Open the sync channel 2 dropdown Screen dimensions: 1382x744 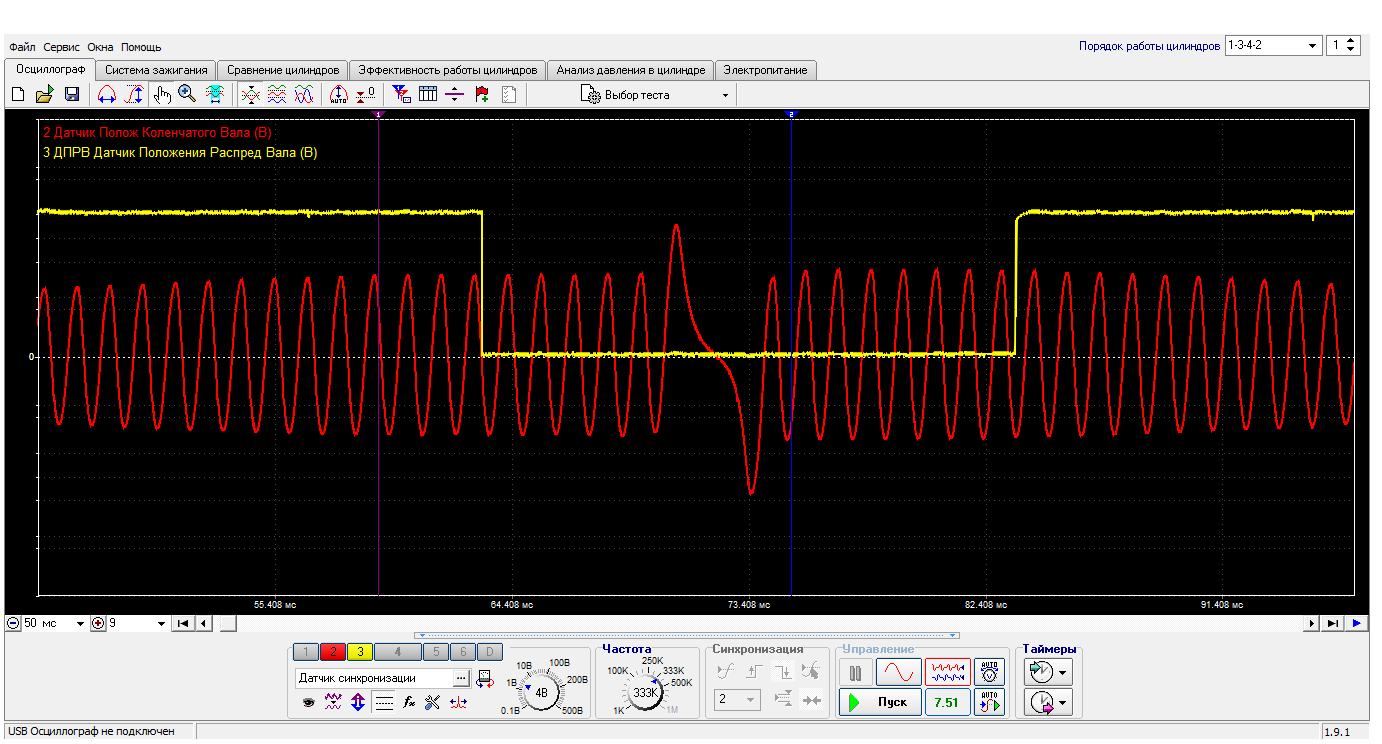(737, 700)
